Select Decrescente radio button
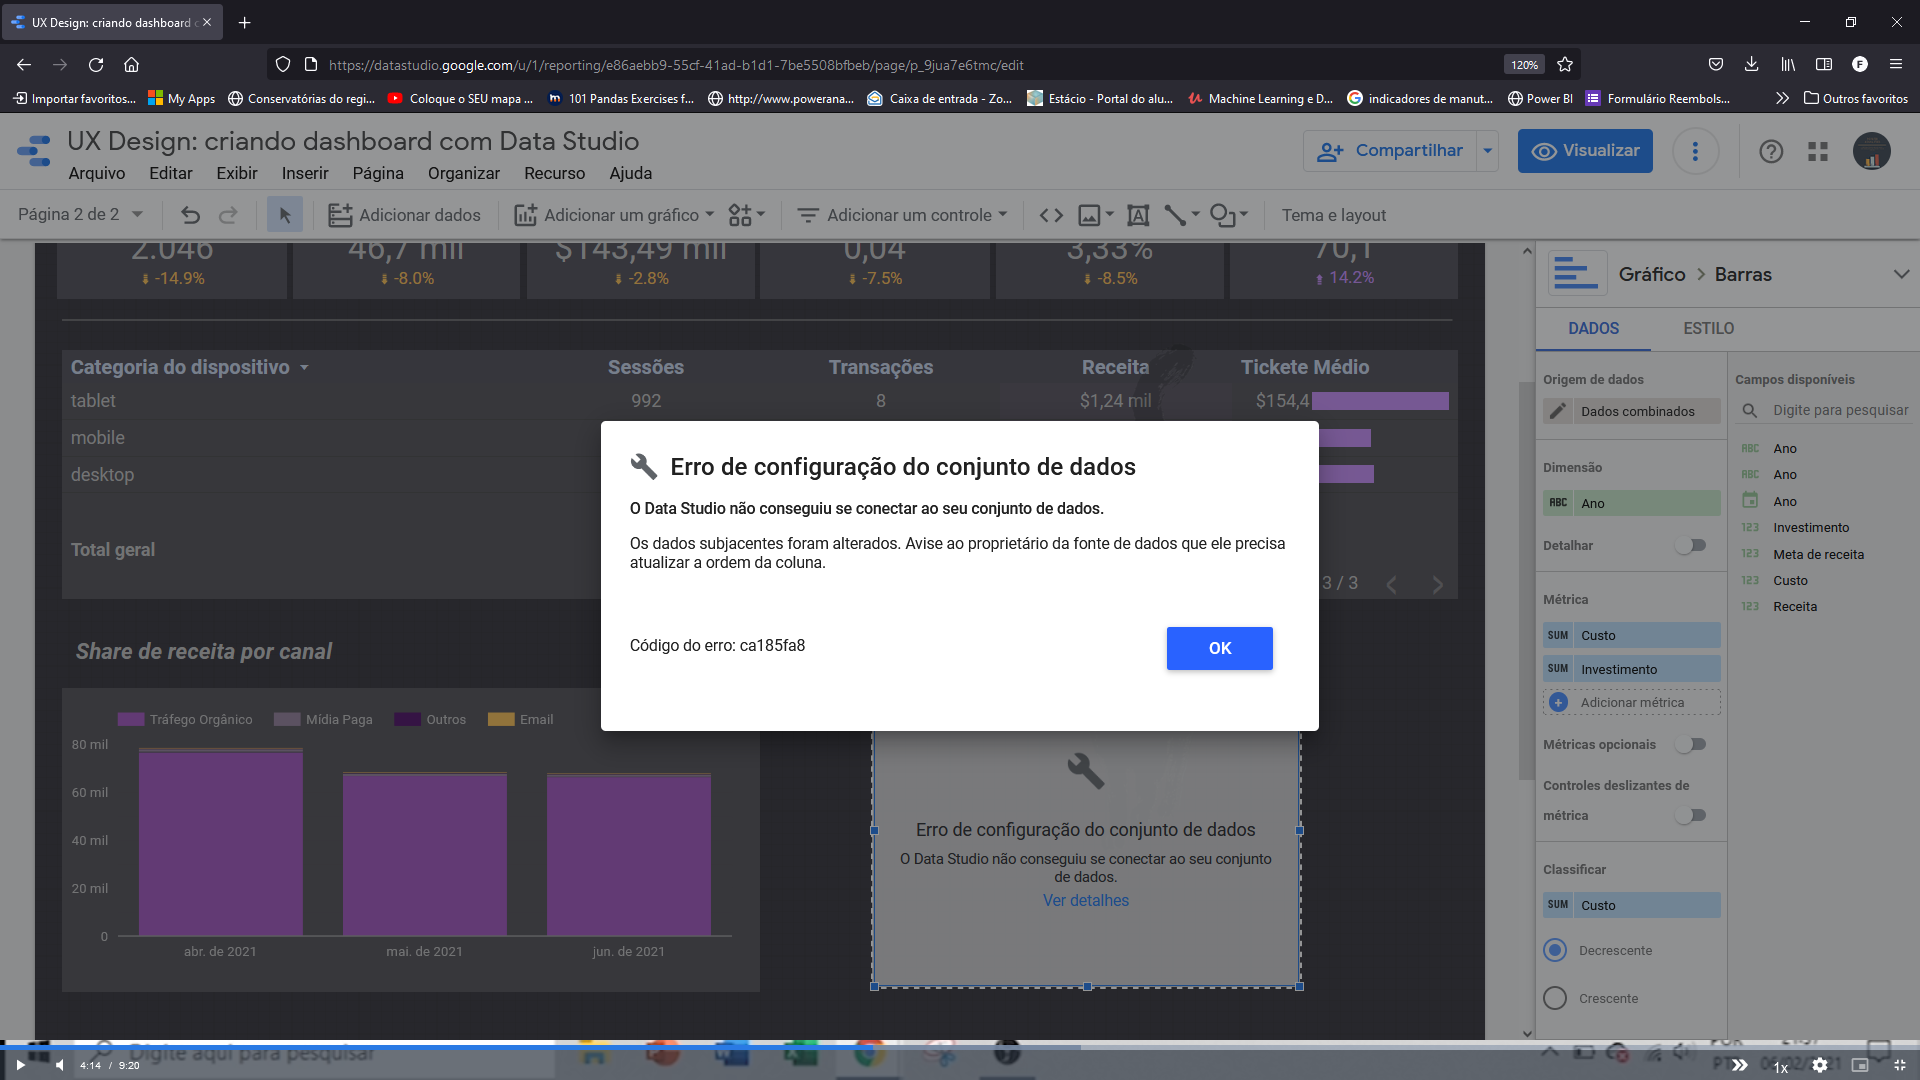The height and width of the screenshot is (1080, 1920). click(1555, 947)
